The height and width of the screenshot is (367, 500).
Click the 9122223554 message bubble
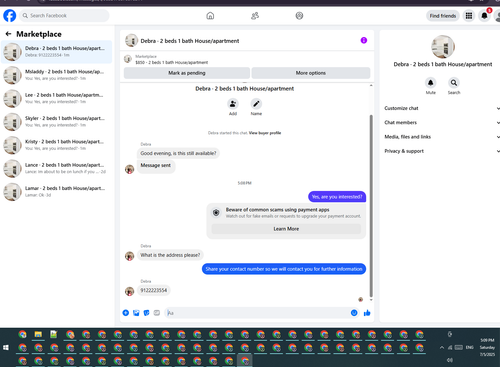[x=153, y=290]
